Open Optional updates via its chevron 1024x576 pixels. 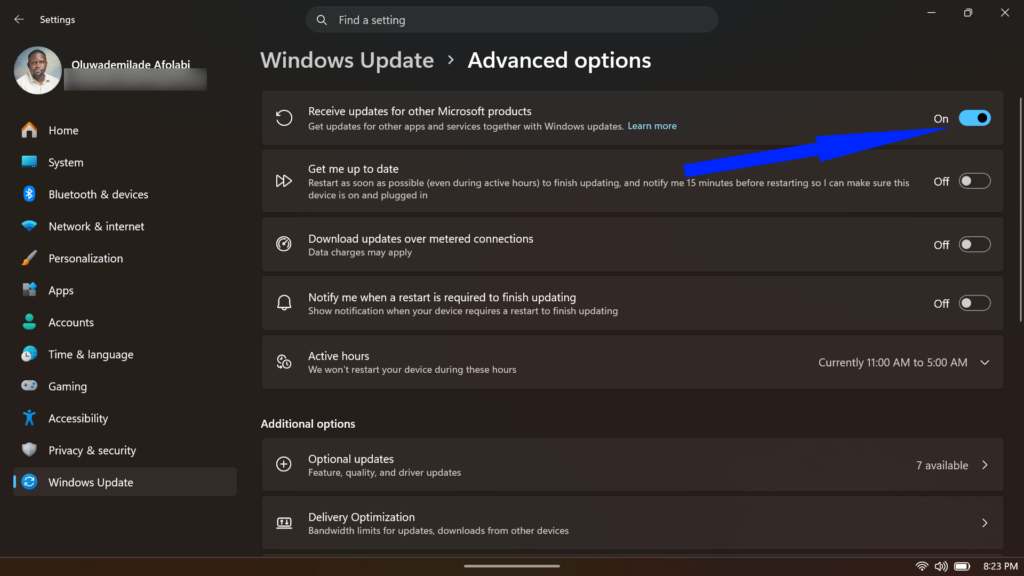984,465
